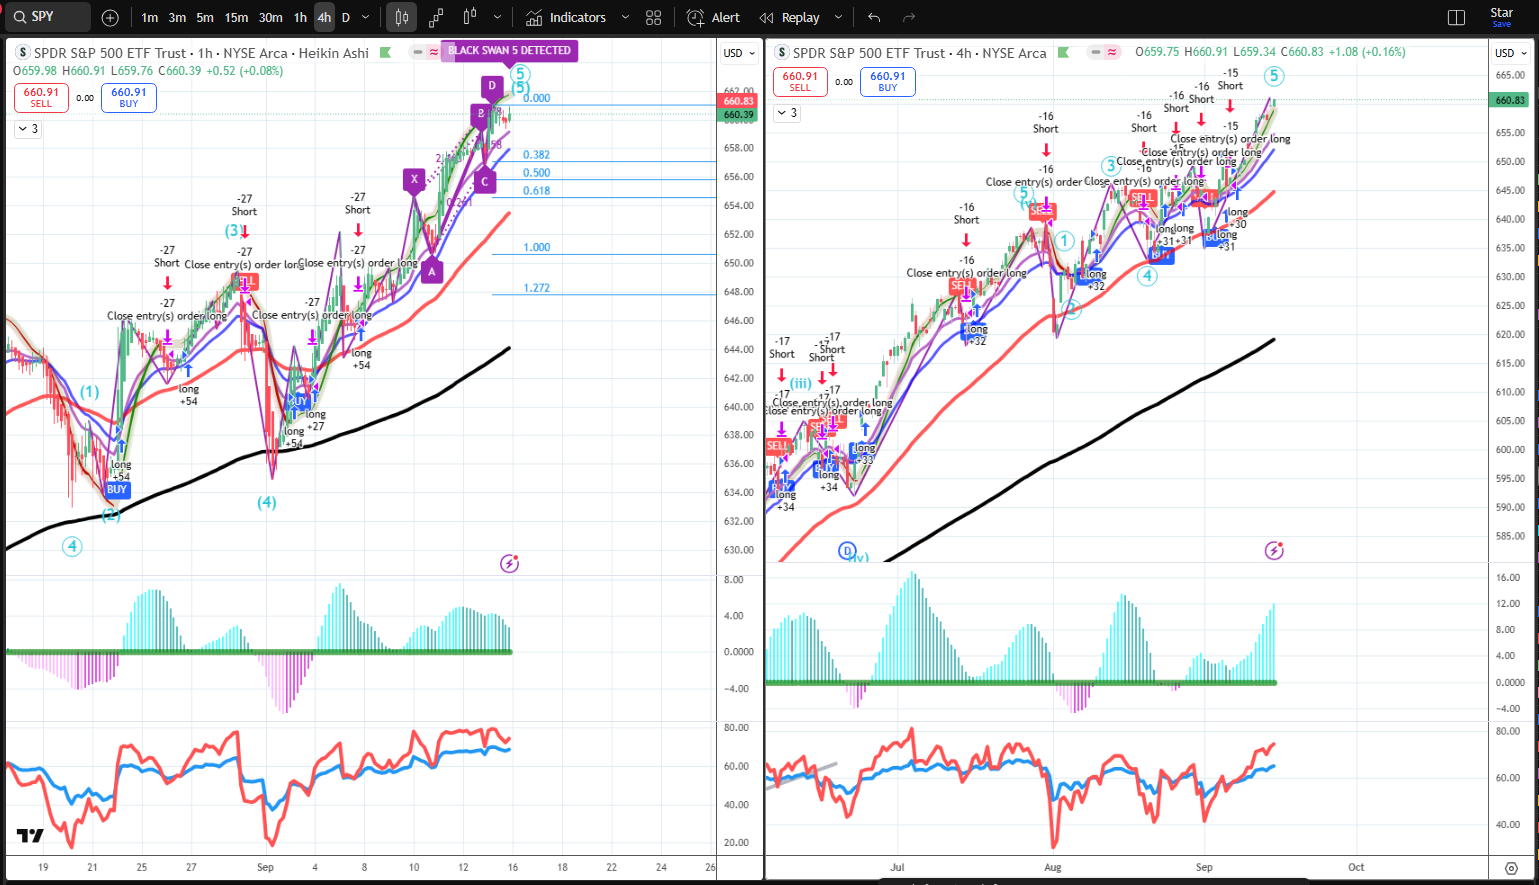Expand the chart type dropdown arrow

point(497,17)
